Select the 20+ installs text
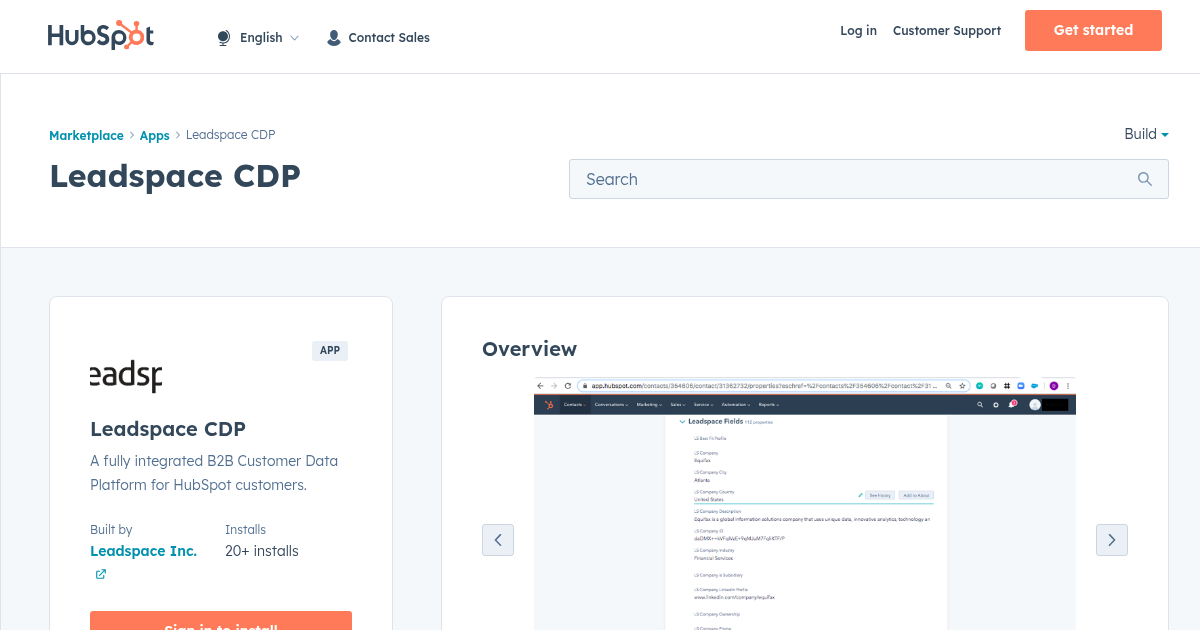Viewport: 1200px width, 630px height. click(262, 551)
